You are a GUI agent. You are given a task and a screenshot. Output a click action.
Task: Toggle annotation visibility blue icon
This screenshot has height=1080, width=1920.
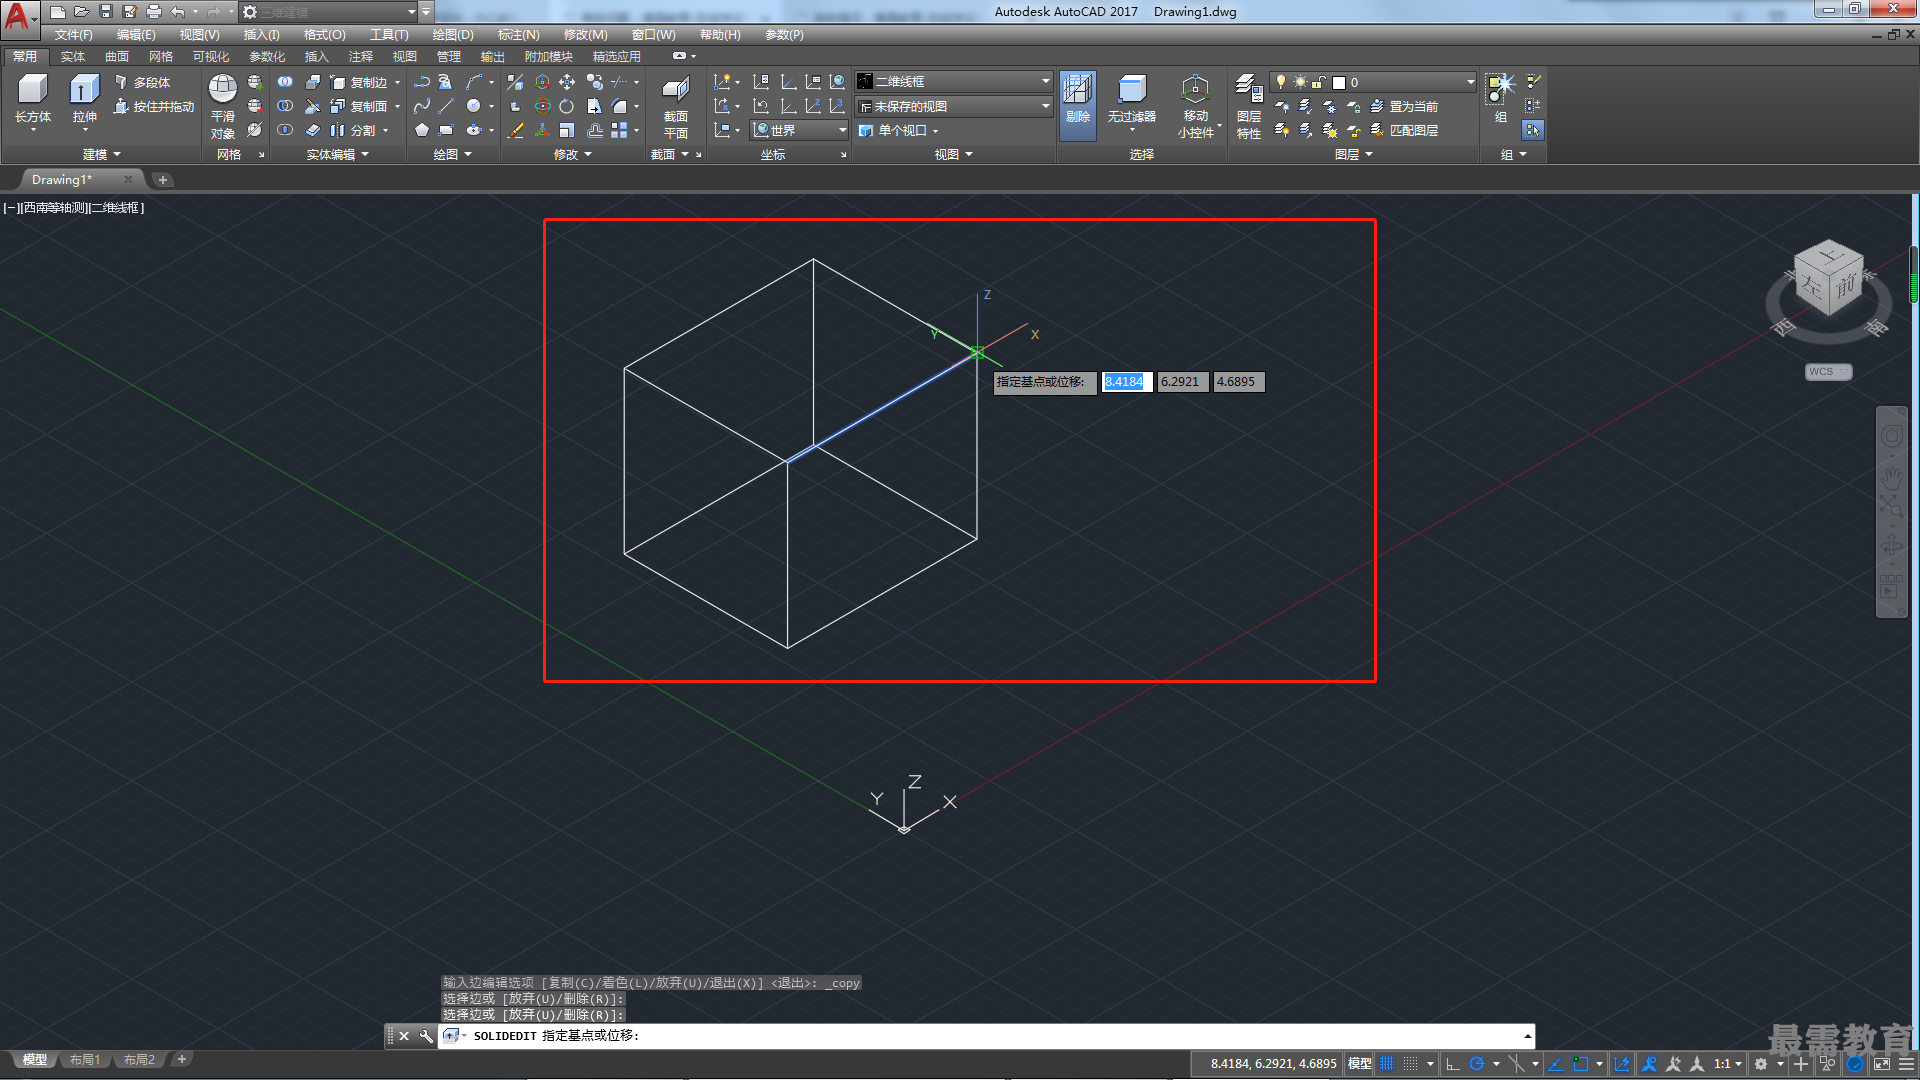click(x=1650, y=1064)
